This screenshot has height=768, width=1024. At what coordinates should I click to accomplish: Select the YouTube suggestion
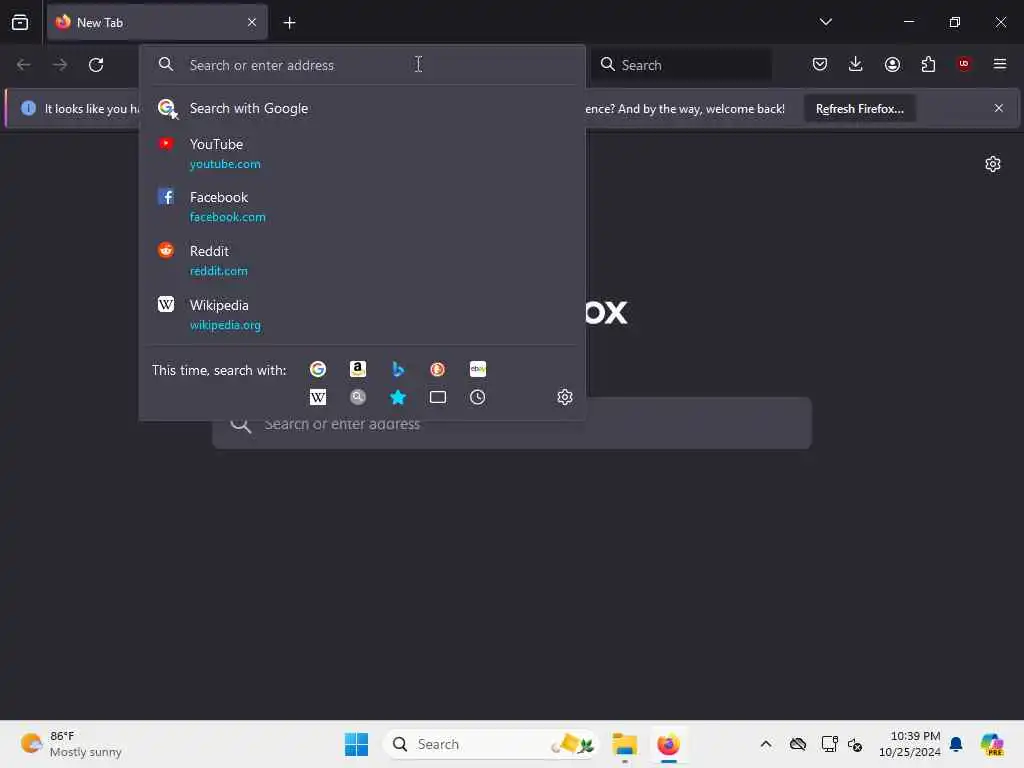[x=362, y=153]
